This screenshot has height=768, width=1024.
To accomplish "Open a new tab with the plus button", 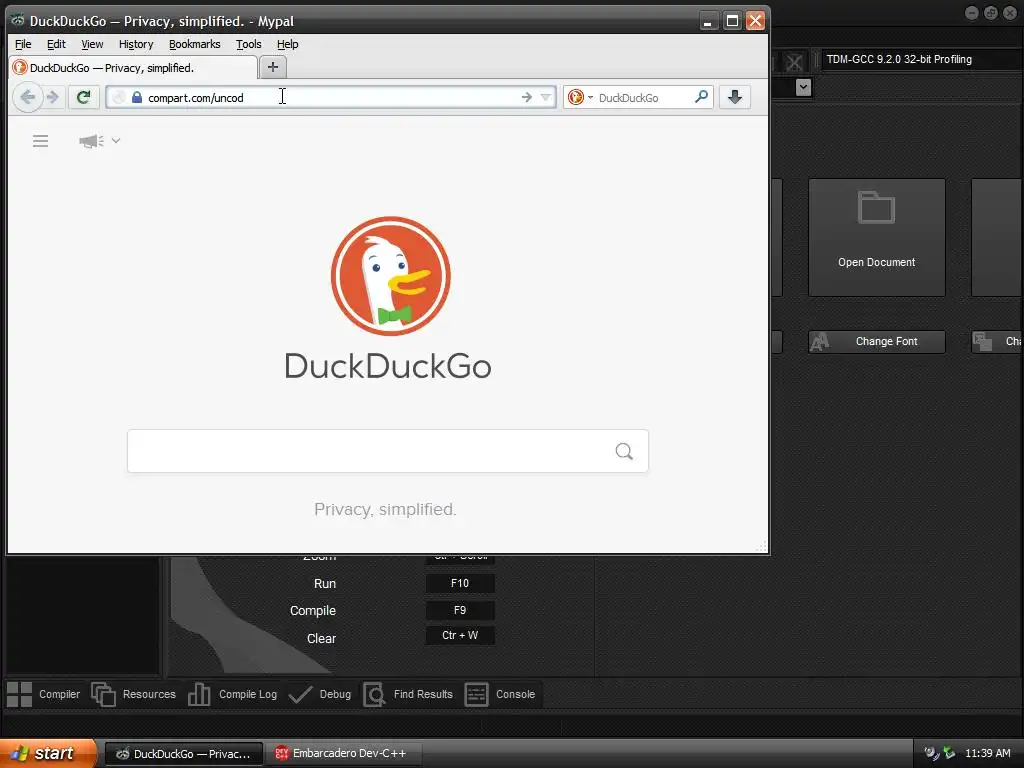I will tap(273, 67).
